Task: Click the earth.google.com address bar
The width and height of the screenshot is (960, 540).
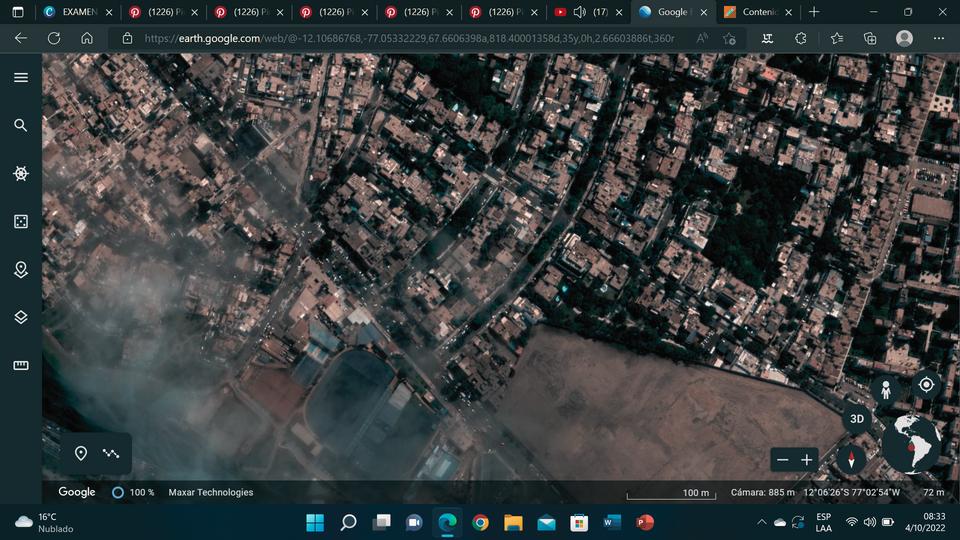Action: (409, 38)
